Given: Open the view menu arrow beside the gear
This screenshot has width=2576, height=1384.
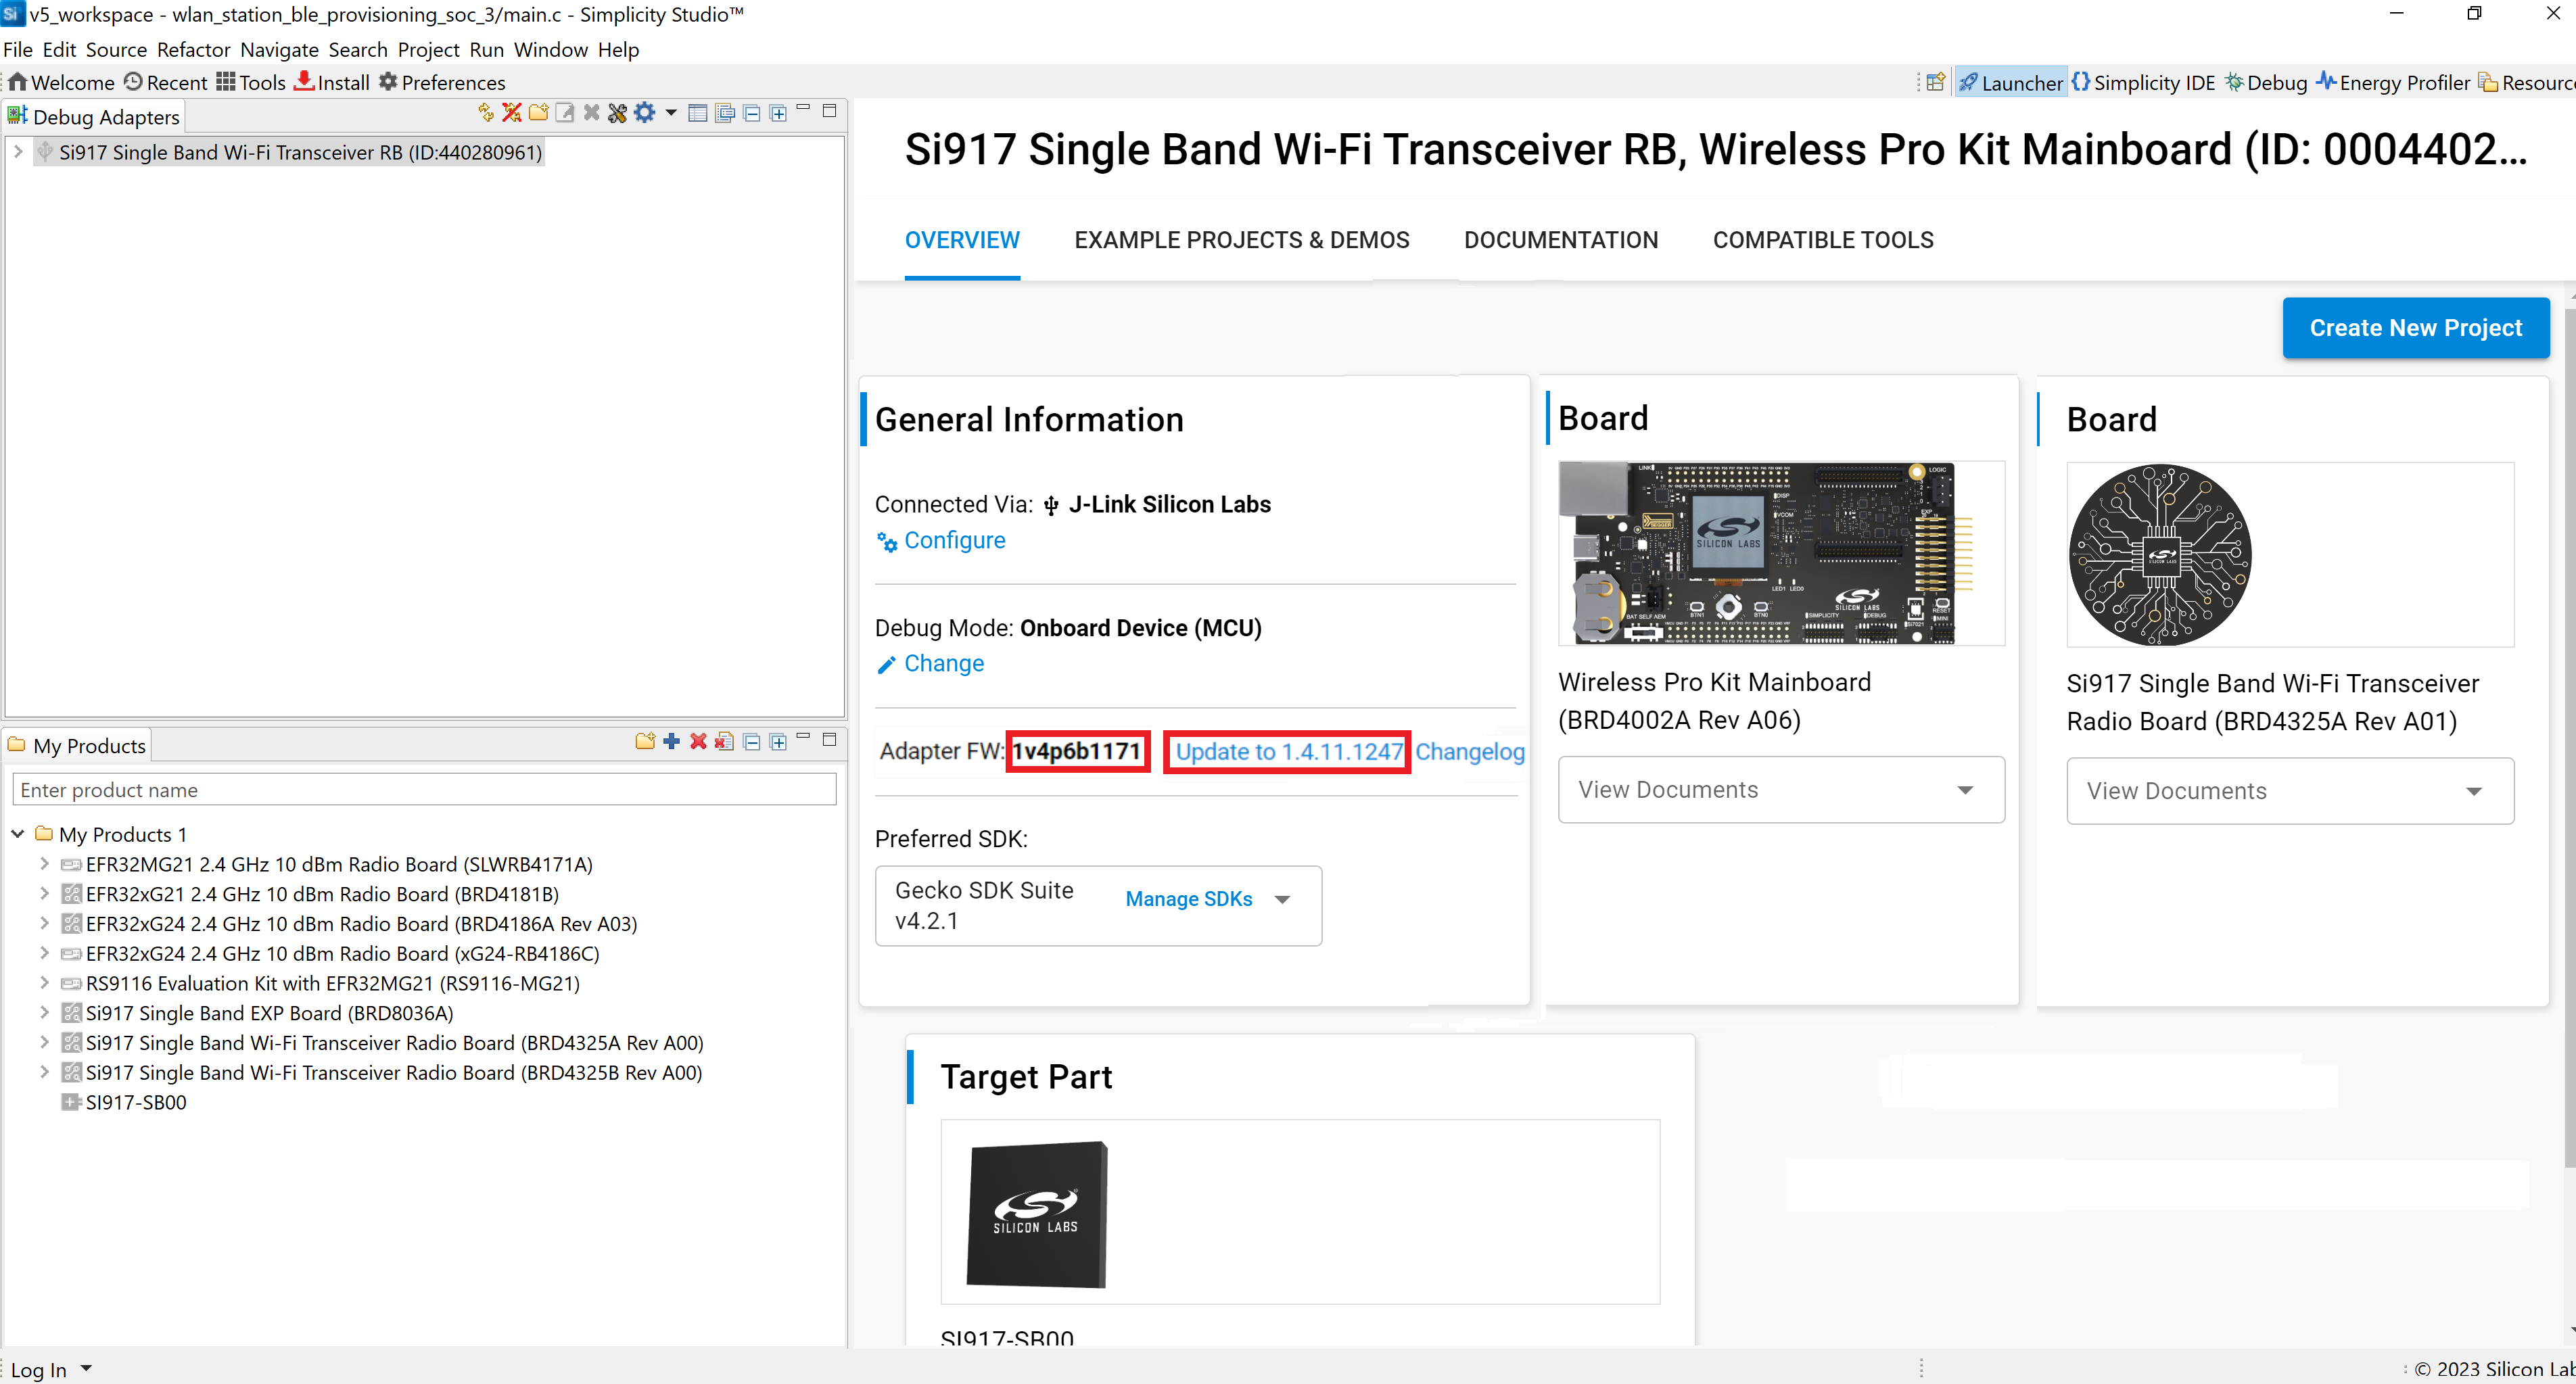Looking at the screenshot, I should (x=671, y=112).
